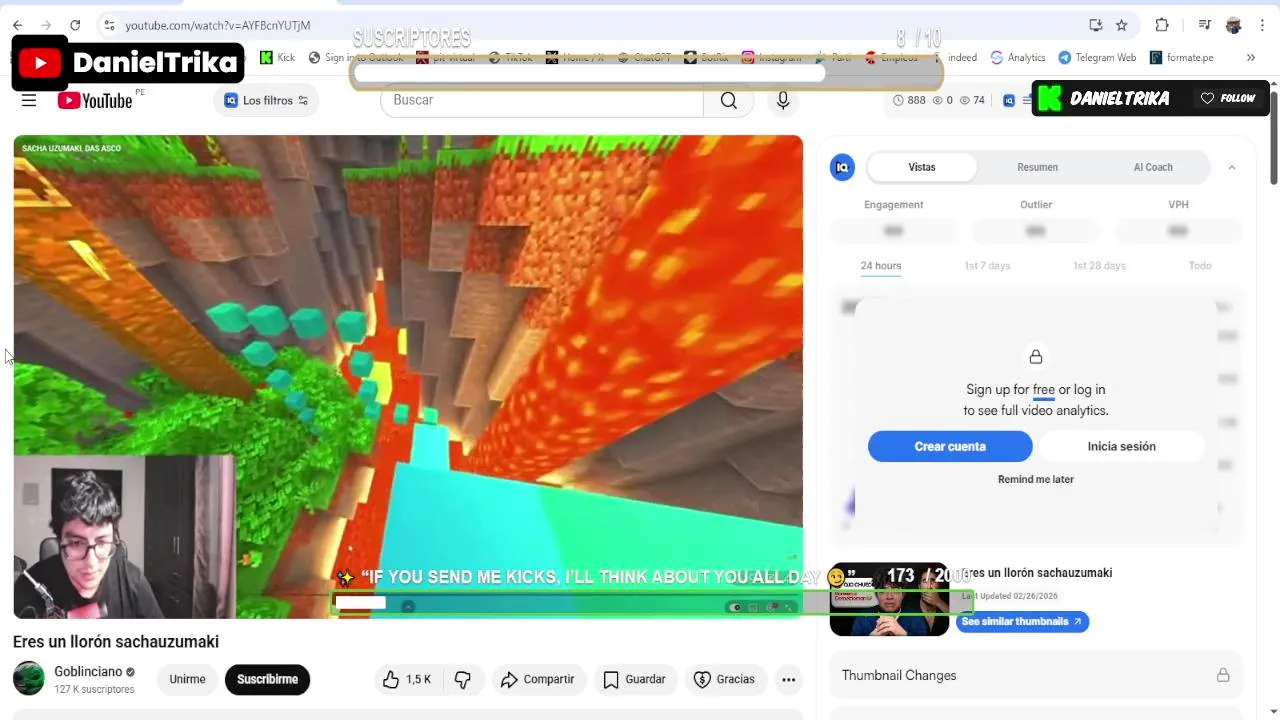Open the three-dot more actions menu below the video

click(x=788, y=679)
